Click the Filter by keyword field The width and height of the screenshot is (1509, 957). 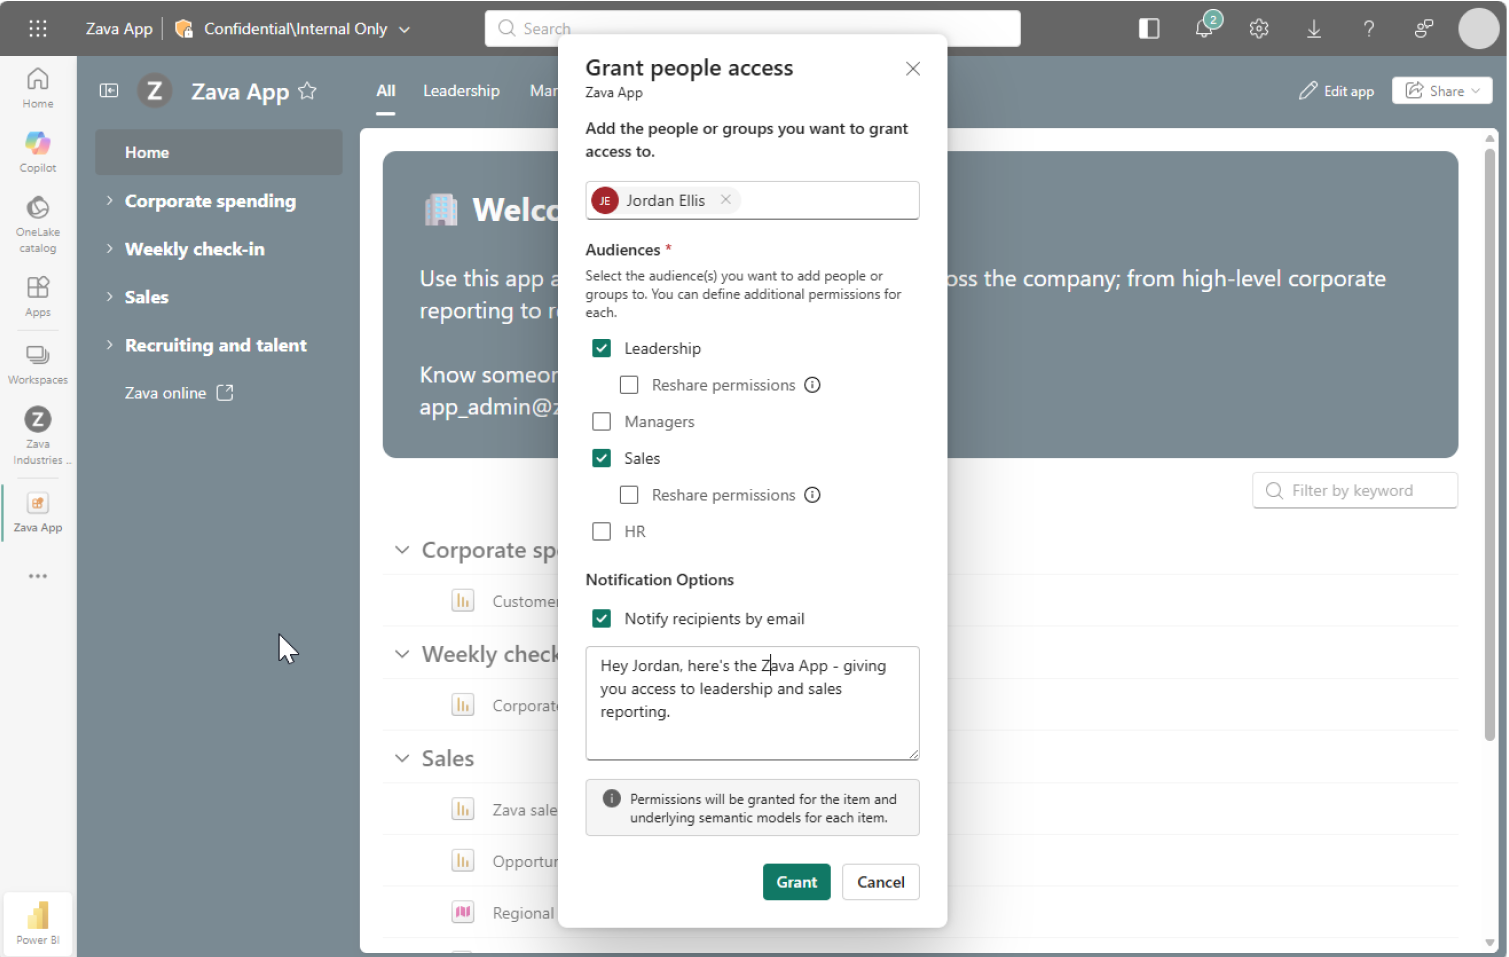click(1355, 490)
